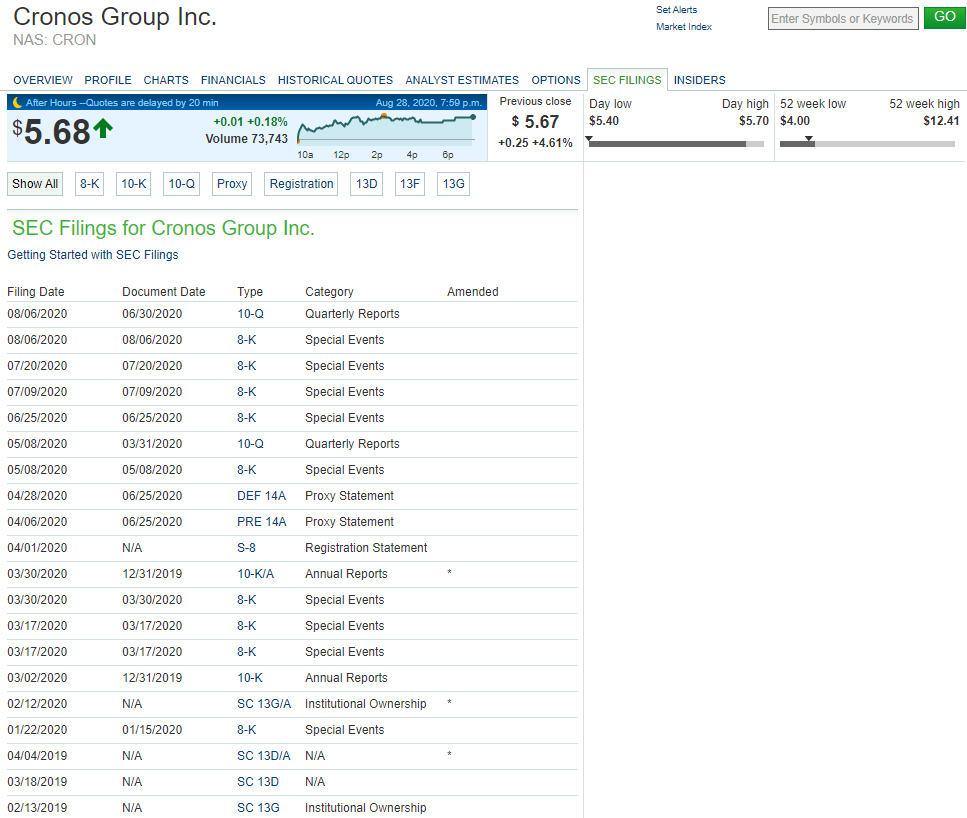Image resolution: width=967 pixels, height=818 pixels.
Task: Click the Cronos Group Inc. page title
Action: coord(115,17)
